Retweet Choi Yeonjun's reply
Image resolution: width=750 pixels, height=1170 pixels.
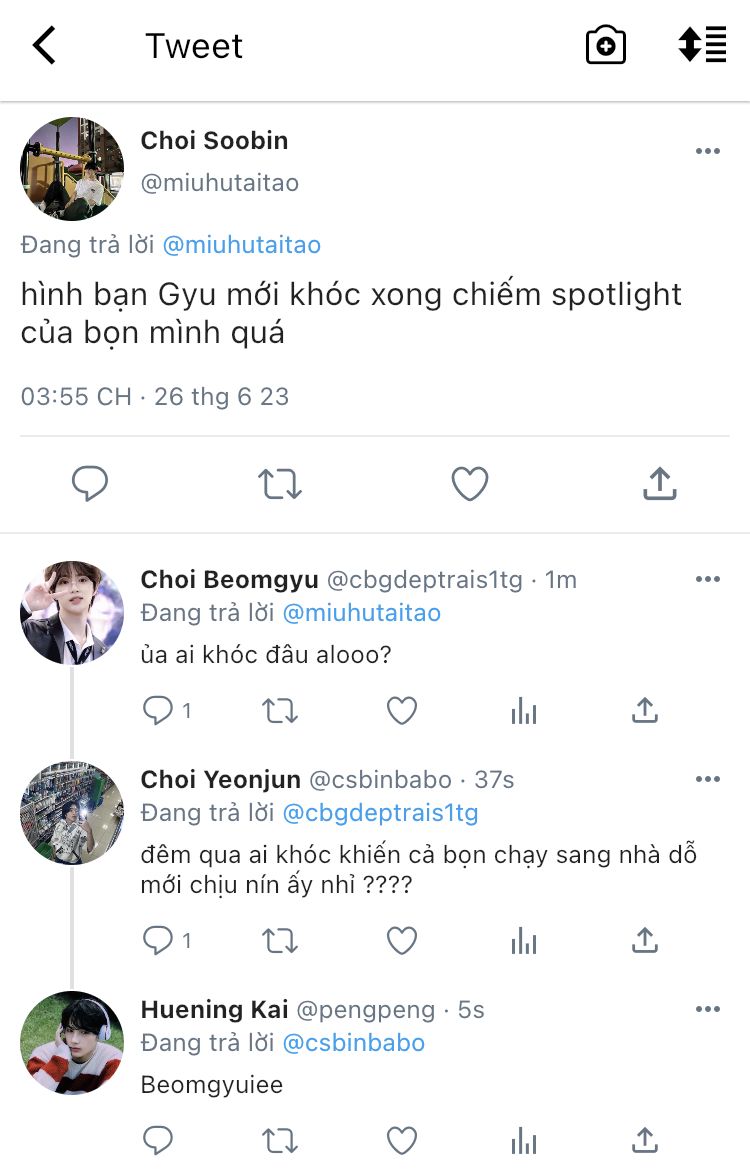pos(279,940)
